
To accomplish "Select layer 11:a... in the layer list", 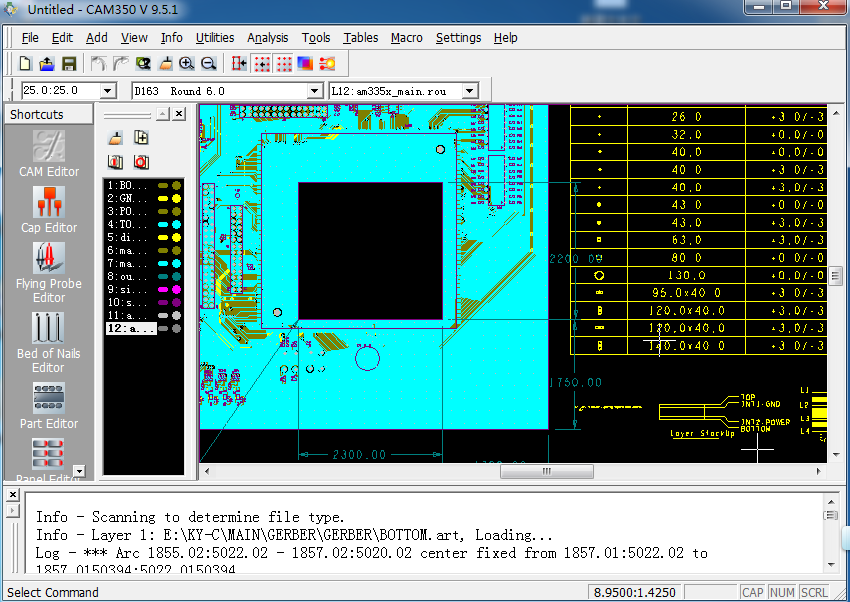I will (127, 315).
